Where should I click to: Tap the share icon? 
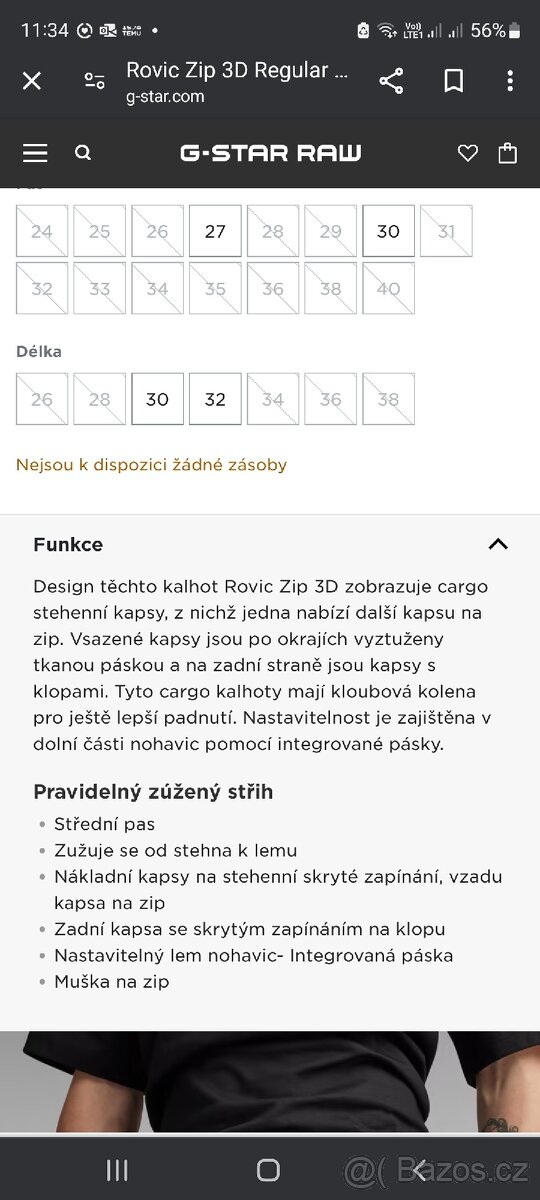[391, 81]
